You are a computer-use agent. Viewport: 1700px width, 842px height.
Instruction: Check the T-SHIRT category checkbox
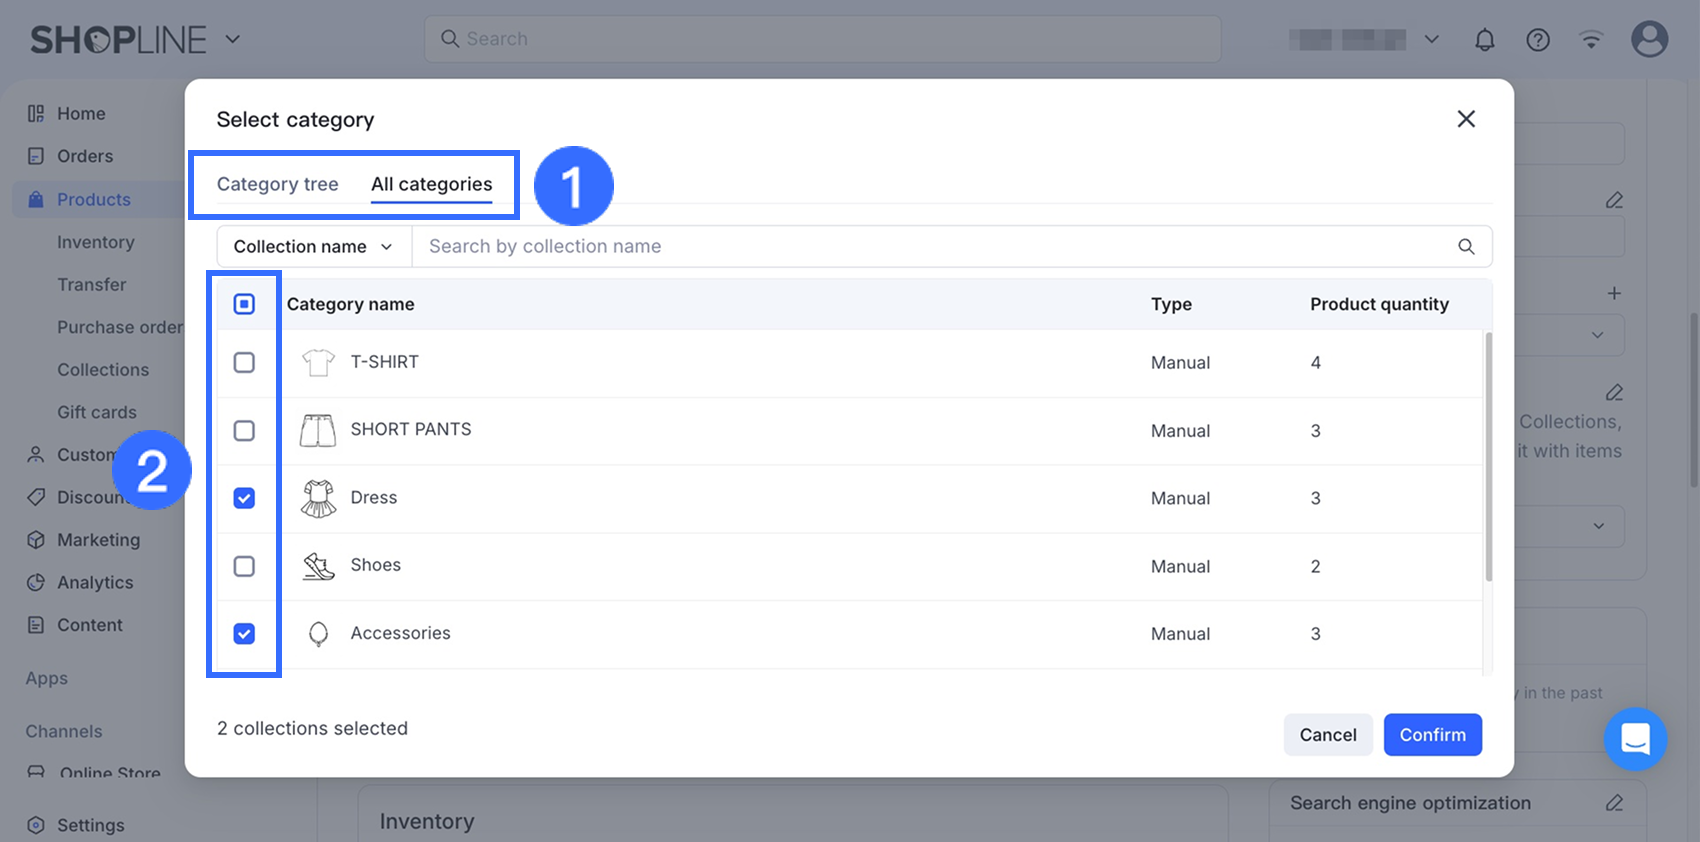(244, 362)
